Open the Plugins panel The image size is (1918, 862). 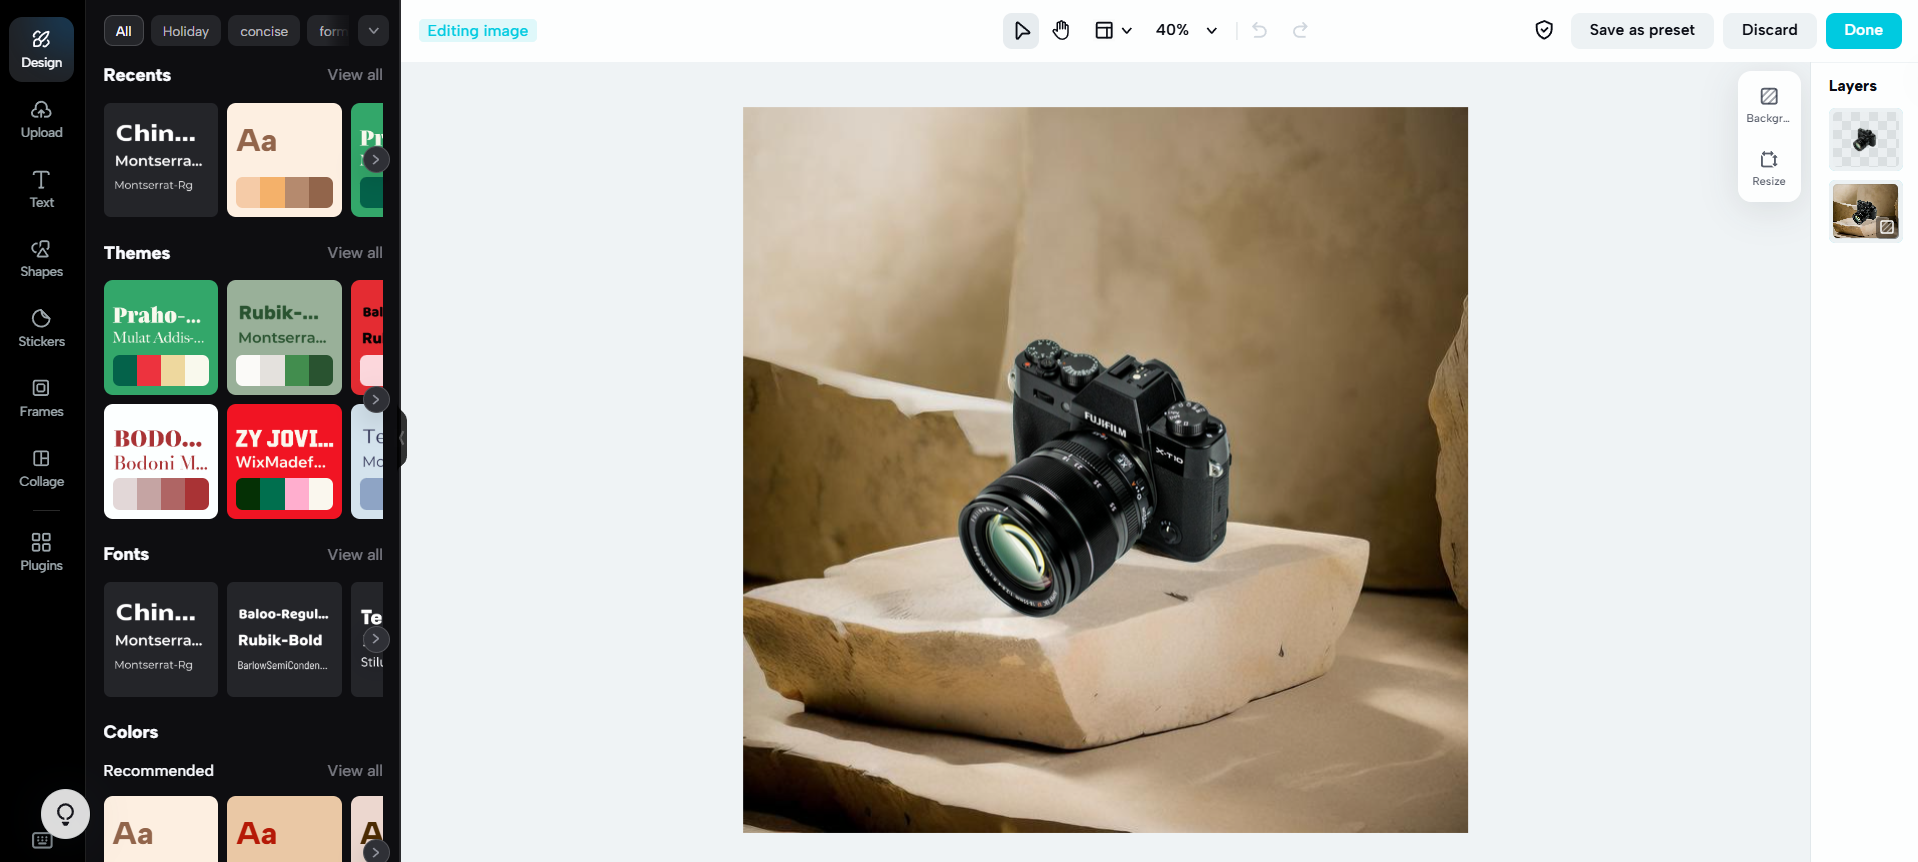coord(41,552)
